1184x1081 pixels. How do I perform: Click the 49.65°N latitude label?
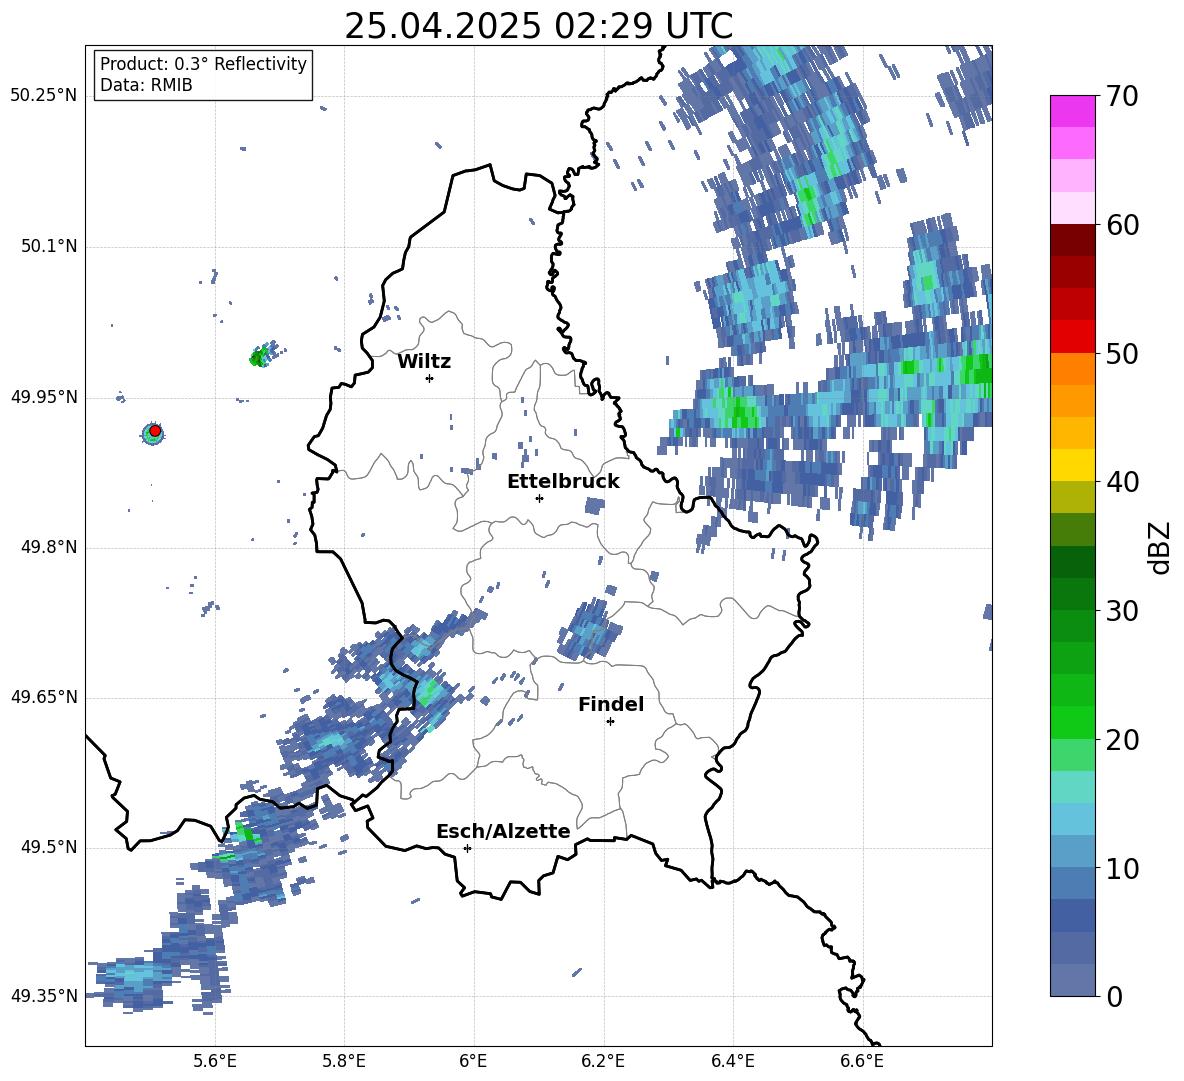[43, 696]
